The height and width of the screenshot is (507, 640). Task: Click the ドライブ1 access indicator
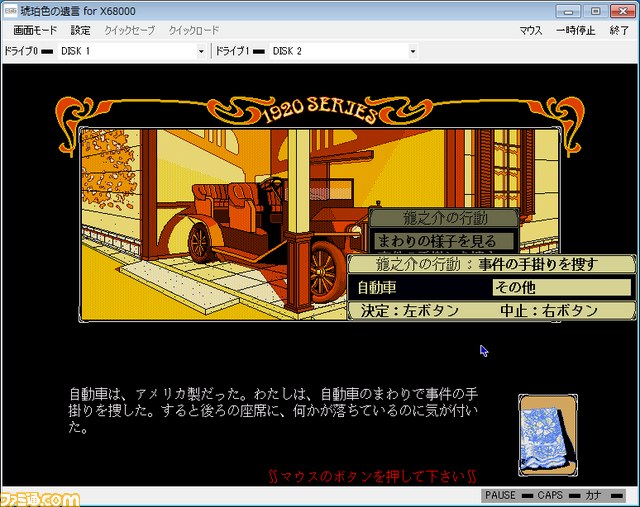[x=259, y=51]
